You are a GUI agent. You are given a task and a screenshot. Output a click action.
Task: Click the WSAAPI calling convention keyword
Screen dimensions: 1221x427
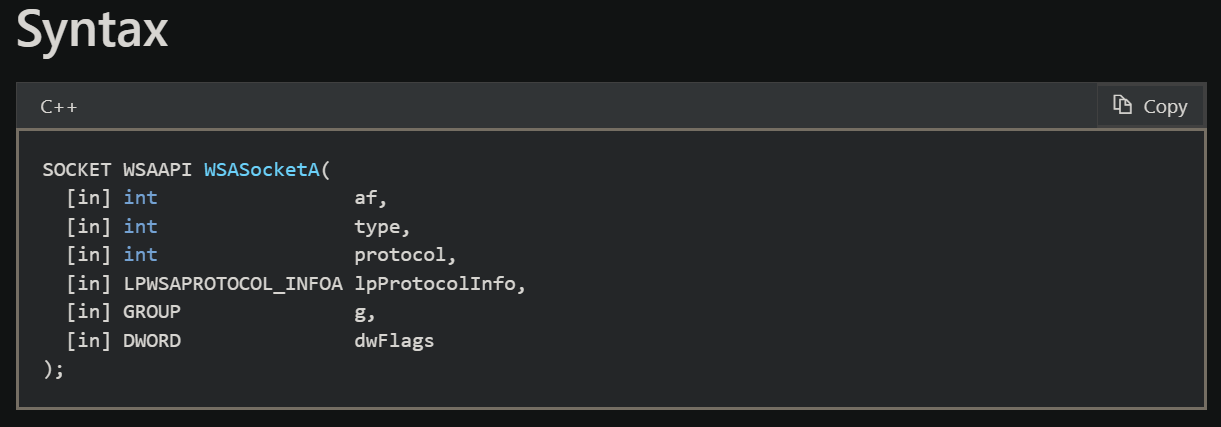coord(159,169)
